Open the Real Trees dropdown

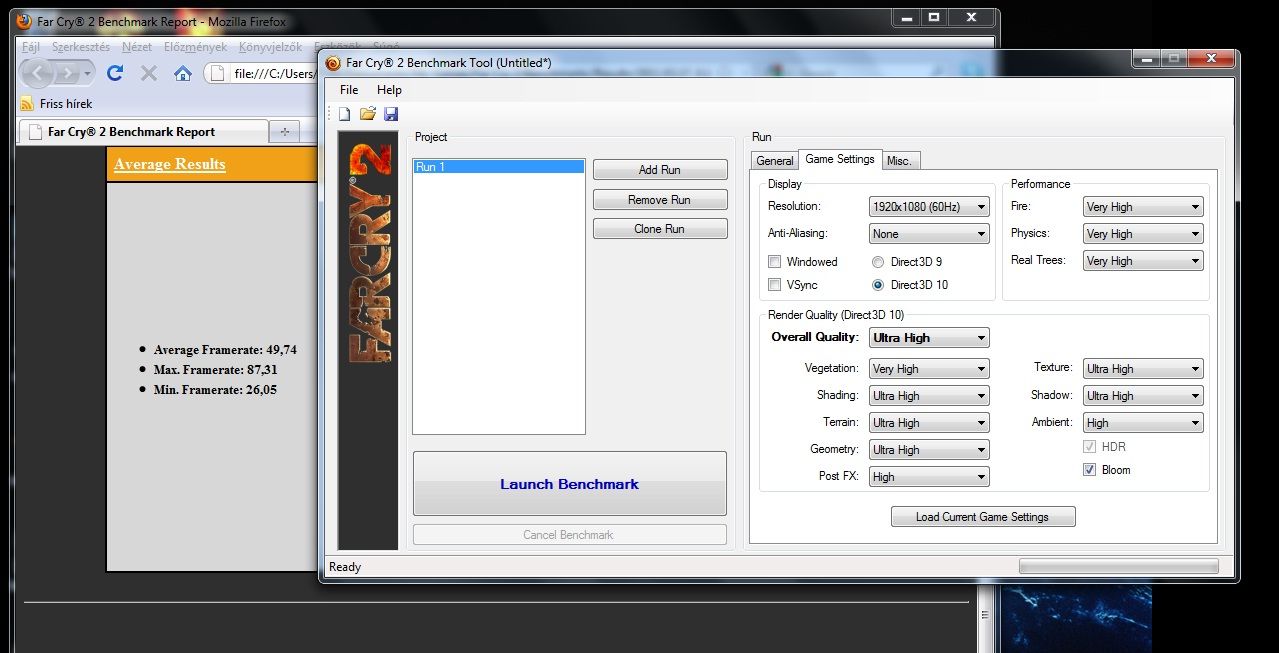click(1143, 261)
